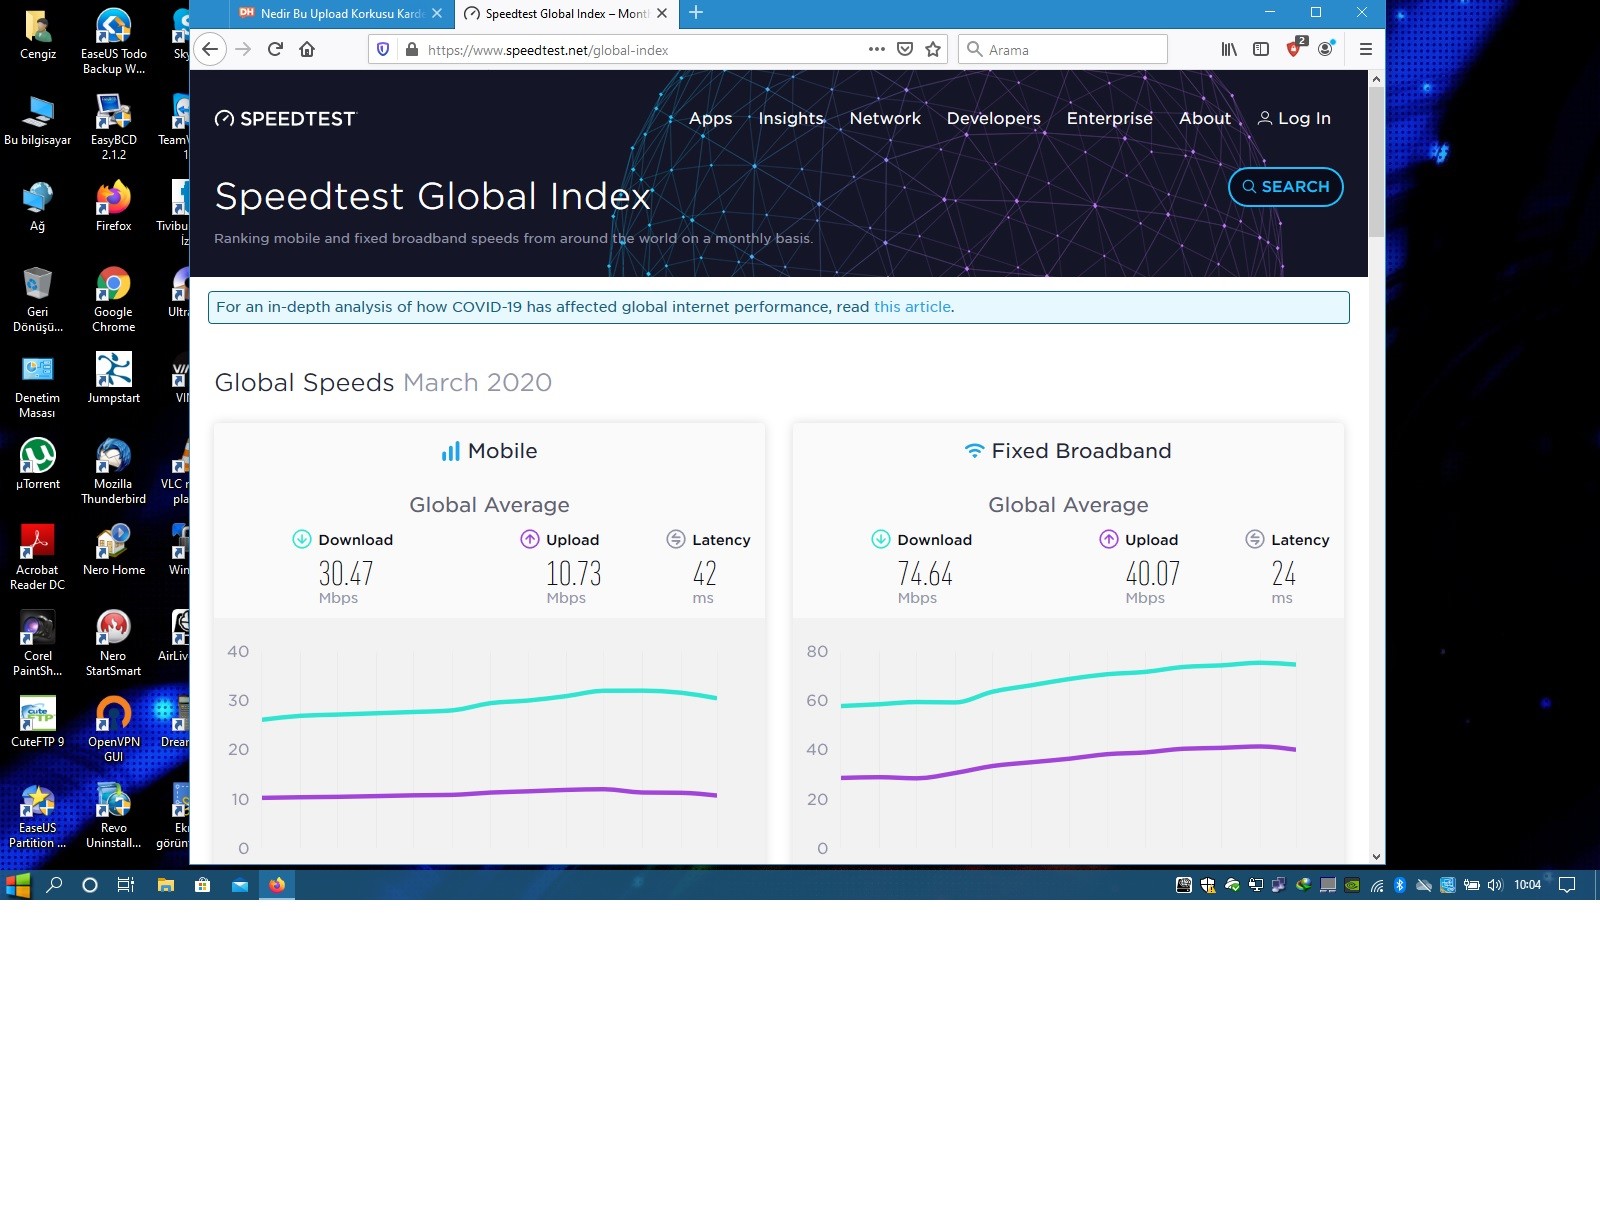
Task: Switch to Nedir Bu Upload Korkusu tab
Action: 340,14
